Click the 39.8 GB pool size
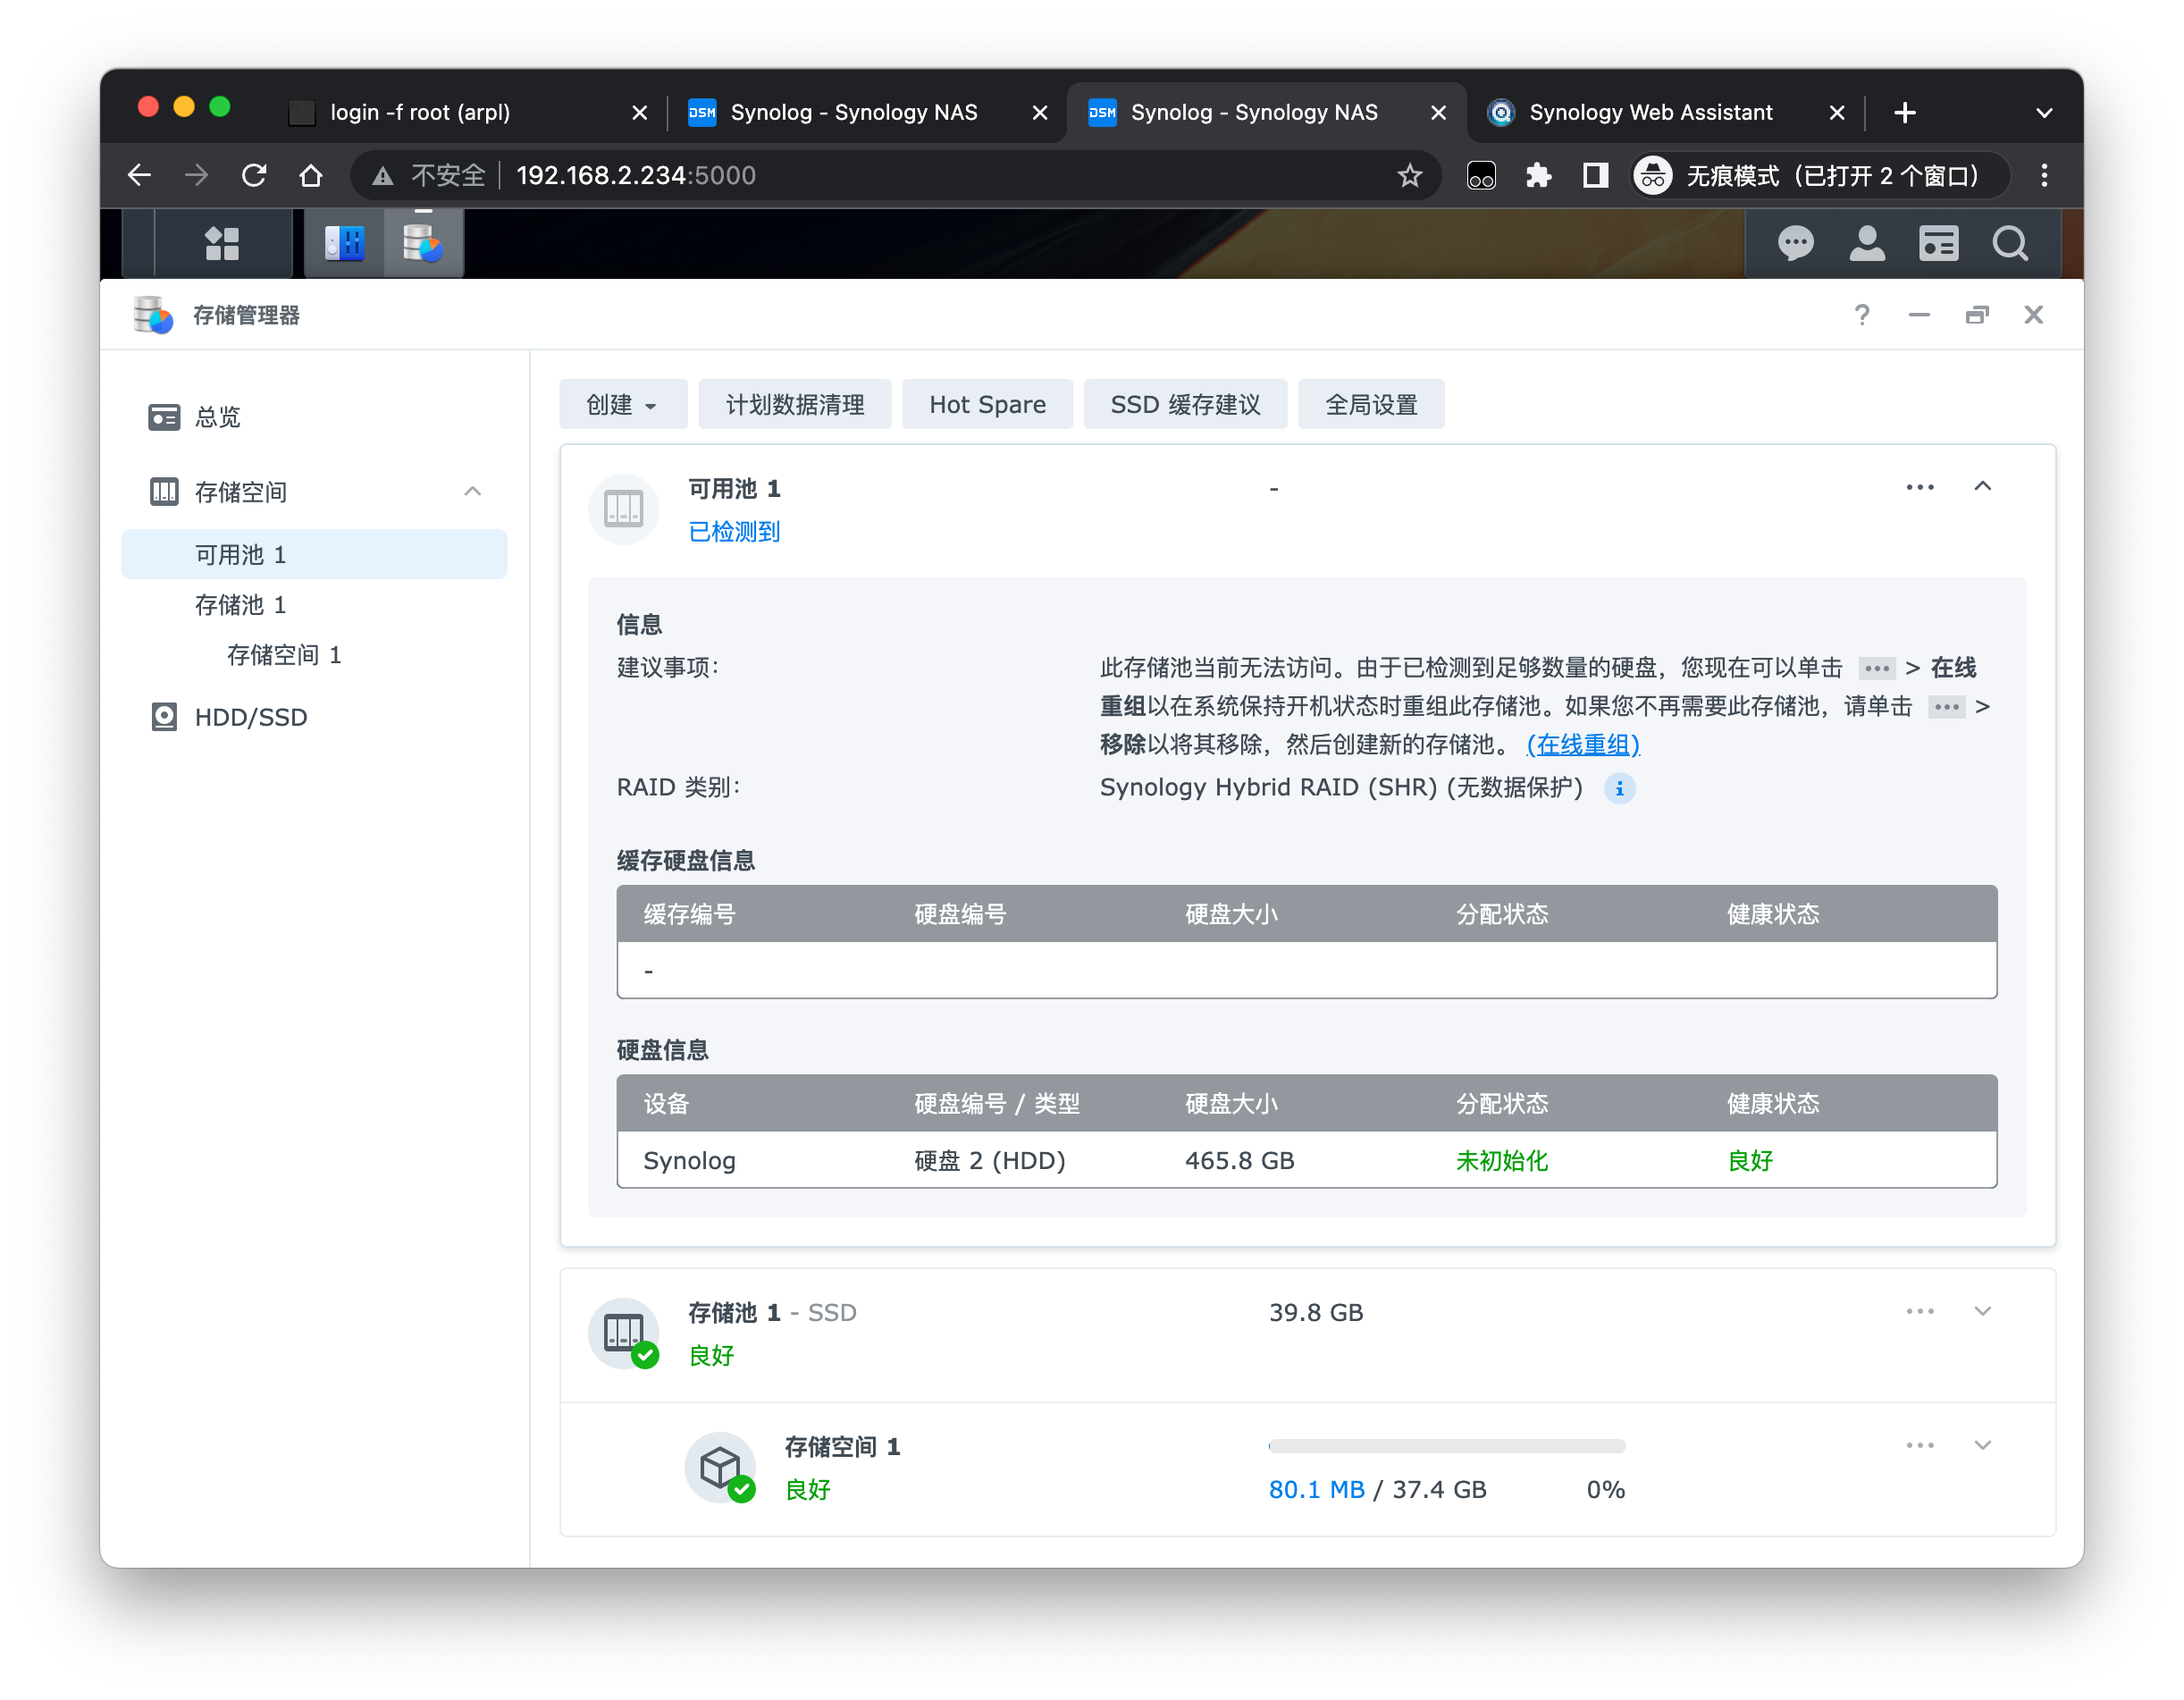 click(1315, 1312)
